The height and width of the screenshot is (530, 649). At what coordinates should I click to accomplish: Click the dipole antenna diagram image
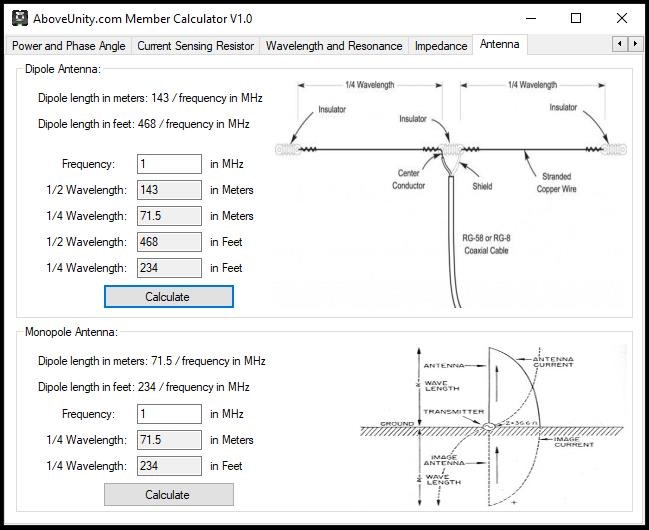coord(451,193)
